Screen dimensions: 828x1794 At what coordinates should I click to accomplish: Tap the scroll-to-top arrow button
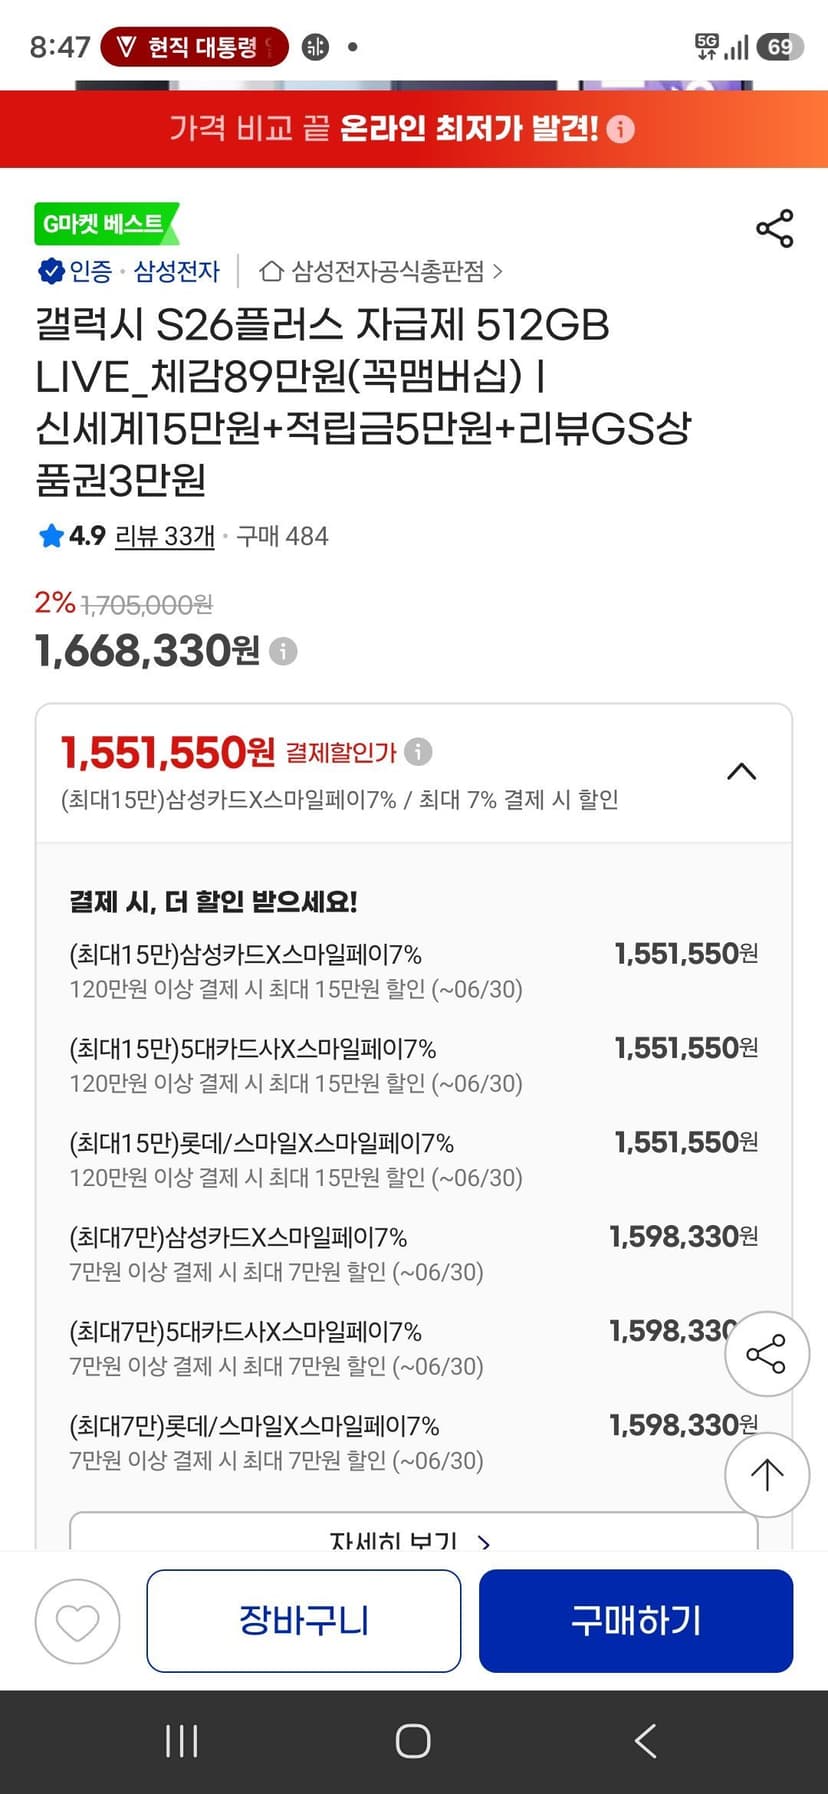click(767, 1475)
